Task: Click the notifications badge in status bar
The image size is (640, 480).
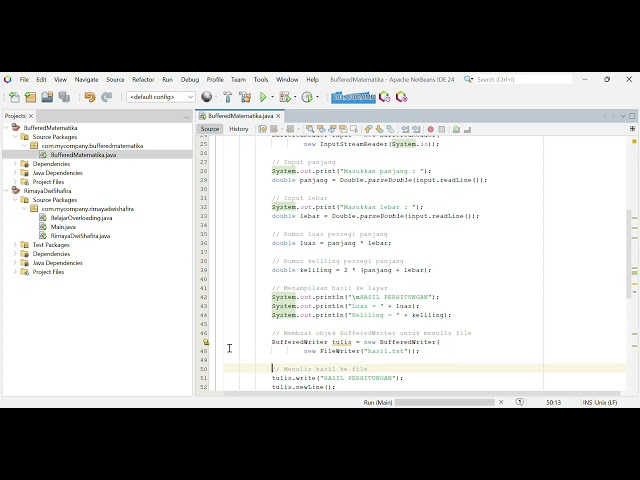Action: pos(520,402)
